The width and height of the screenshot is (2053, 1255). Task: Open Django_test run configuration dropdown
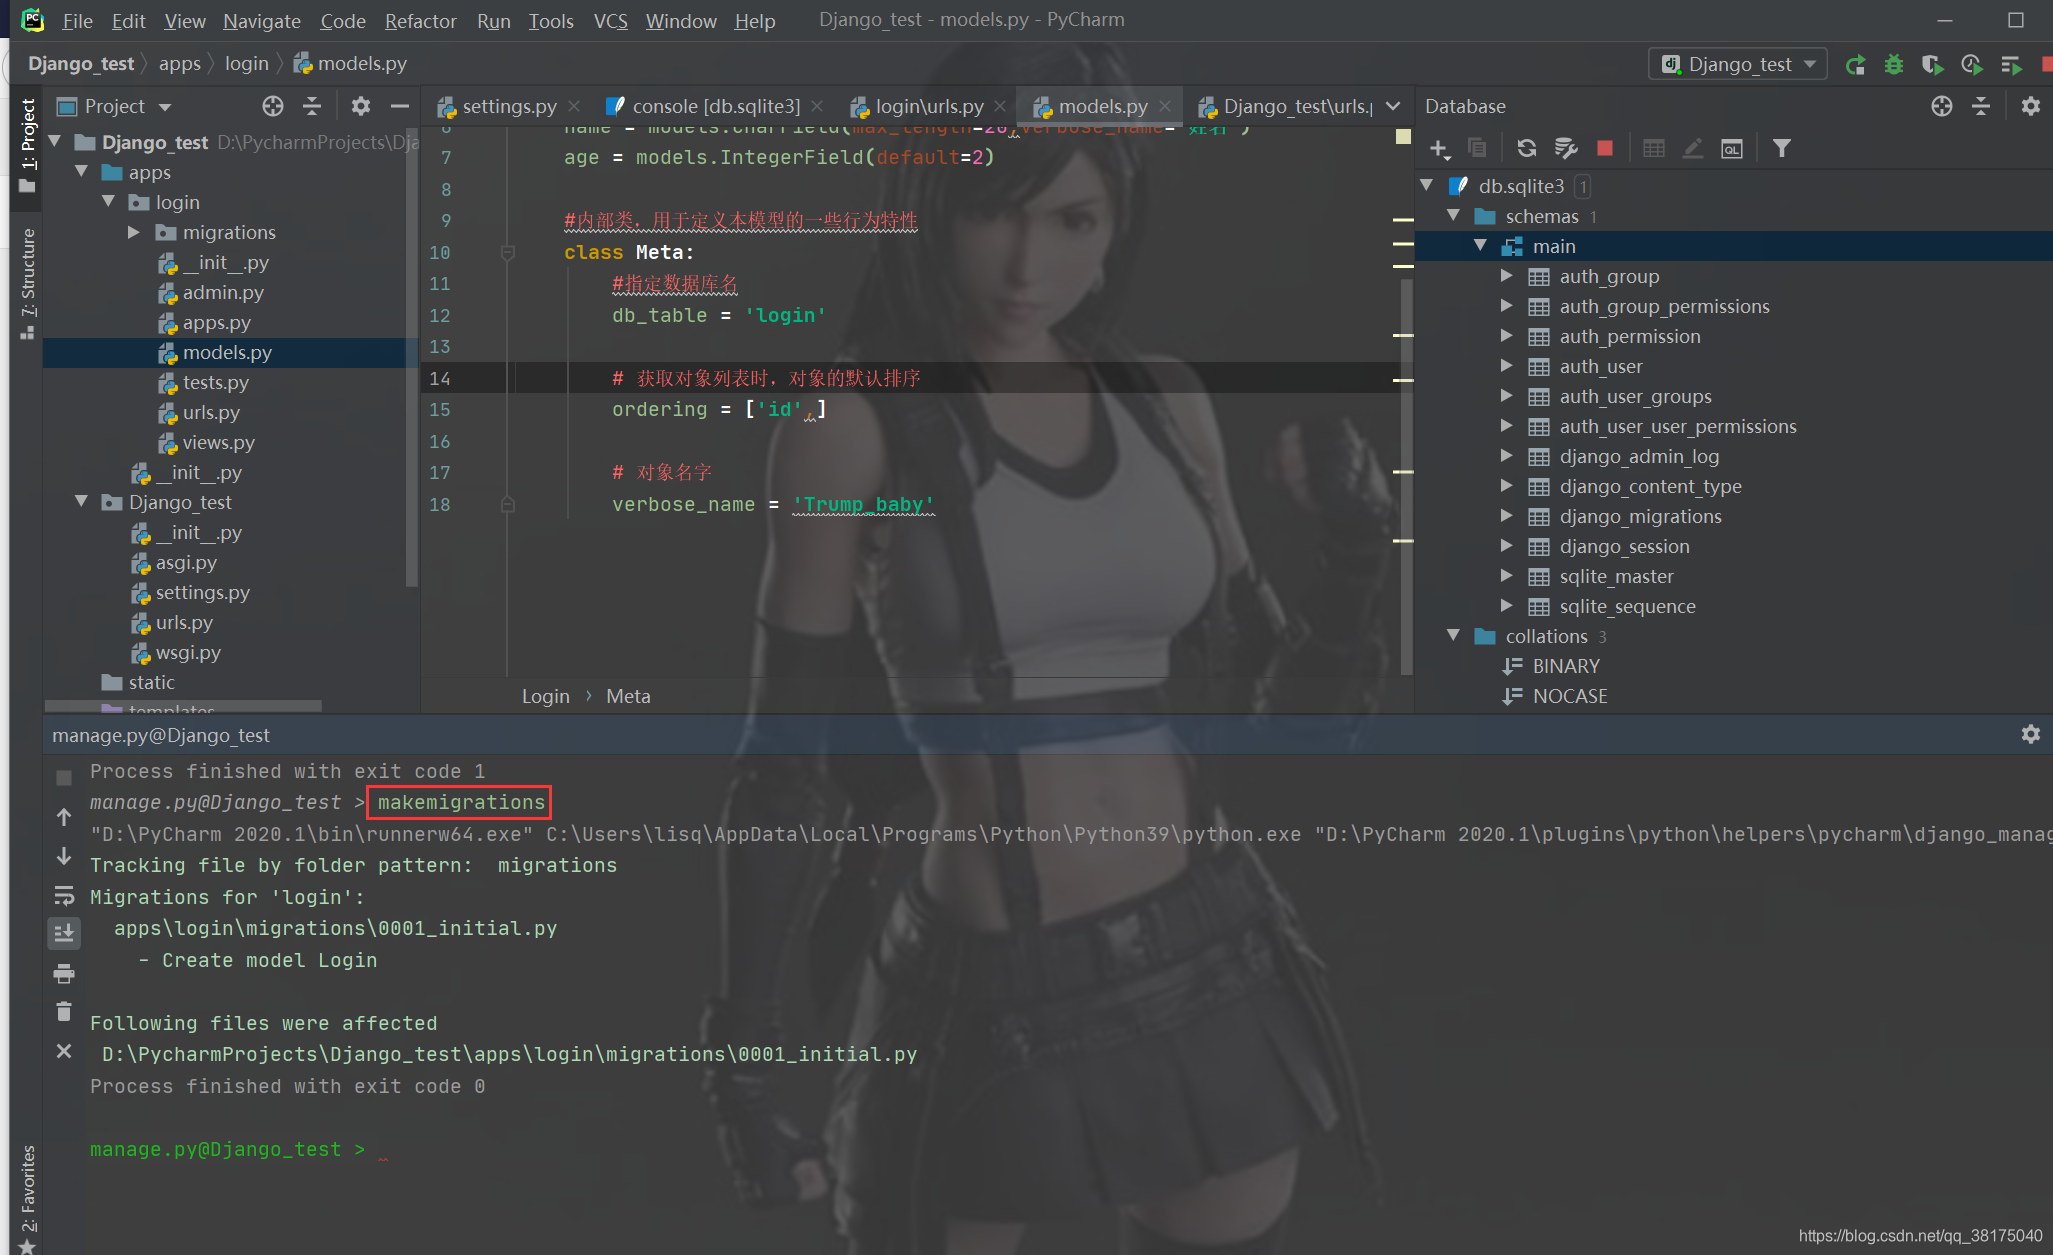click(1737, 64)
